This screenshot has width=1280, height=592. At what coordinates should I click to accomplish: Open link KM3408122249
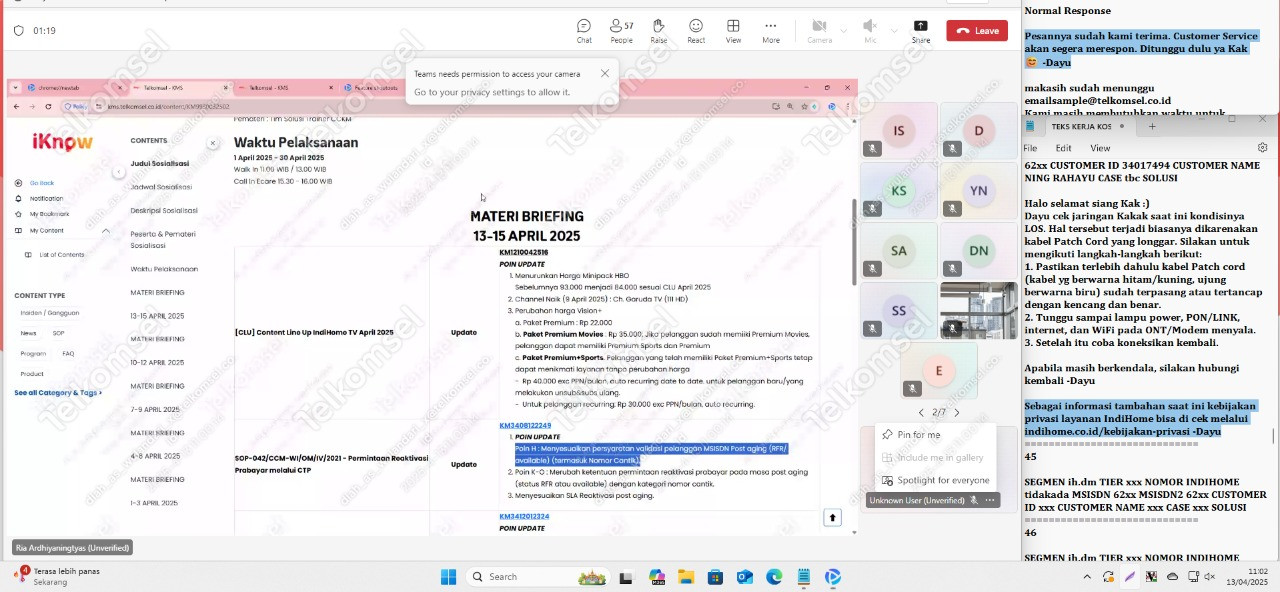click(525, 426)
